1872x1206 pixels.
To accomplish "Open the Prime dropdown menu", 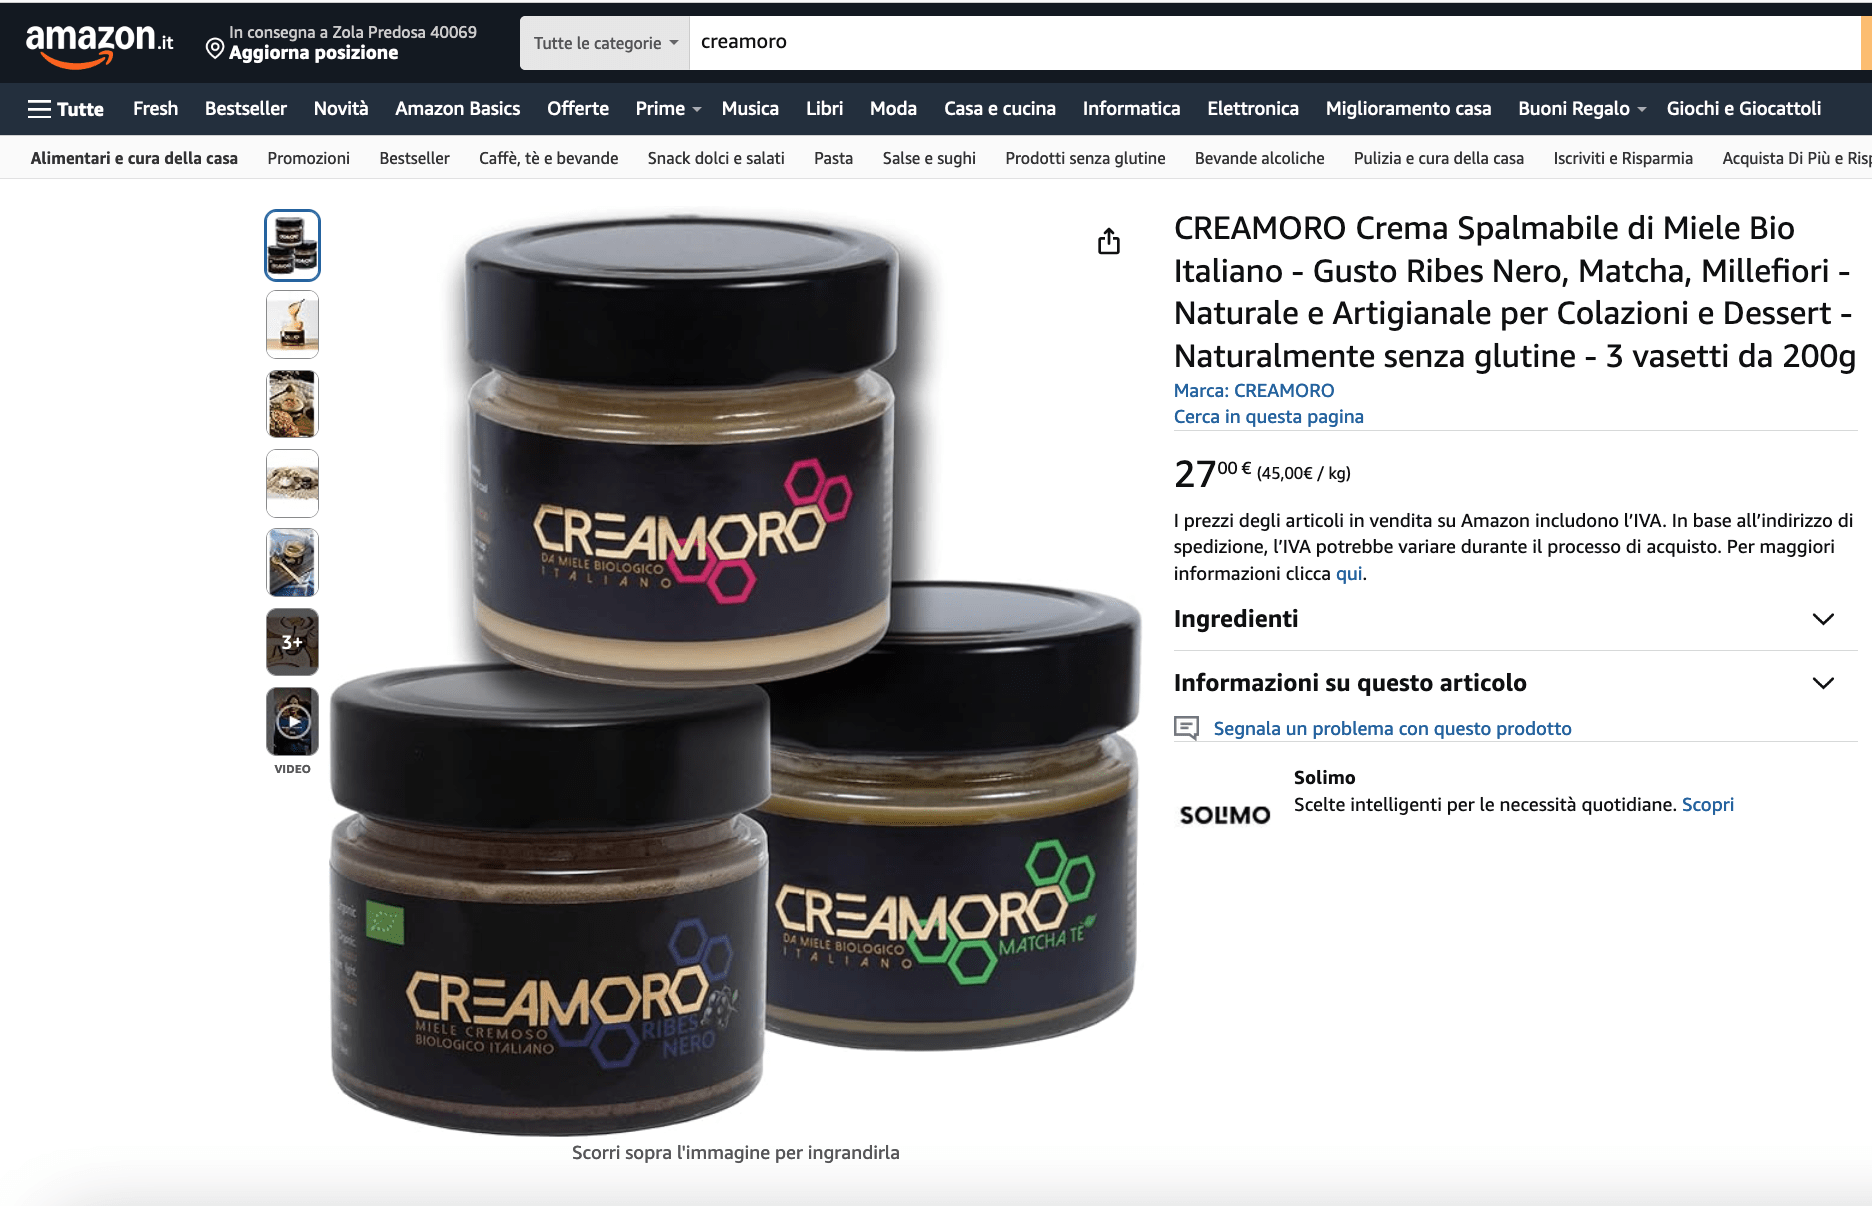I will click(668, 108).
